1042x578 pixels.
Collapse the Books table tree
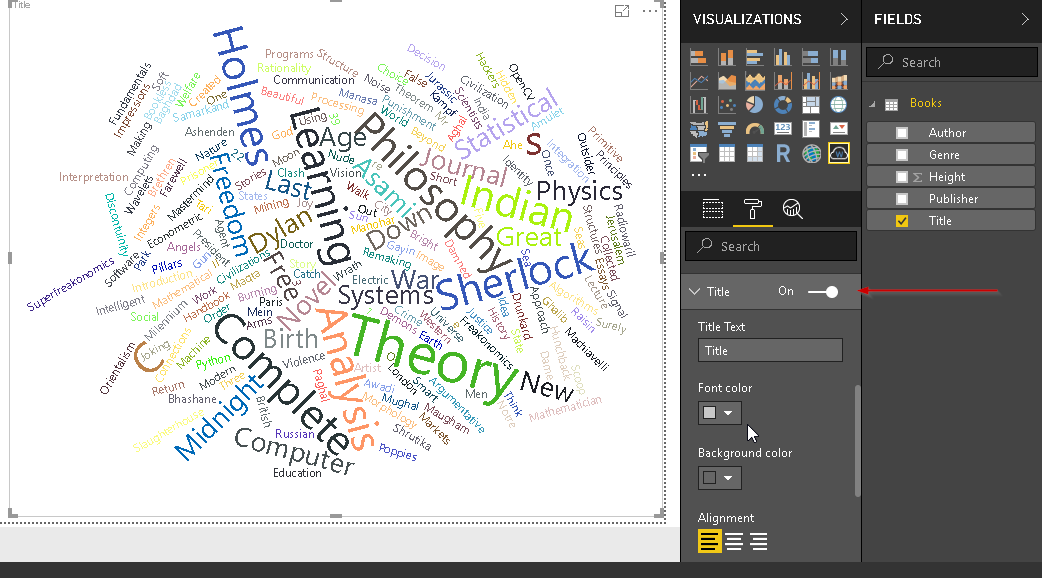(873, 104)
